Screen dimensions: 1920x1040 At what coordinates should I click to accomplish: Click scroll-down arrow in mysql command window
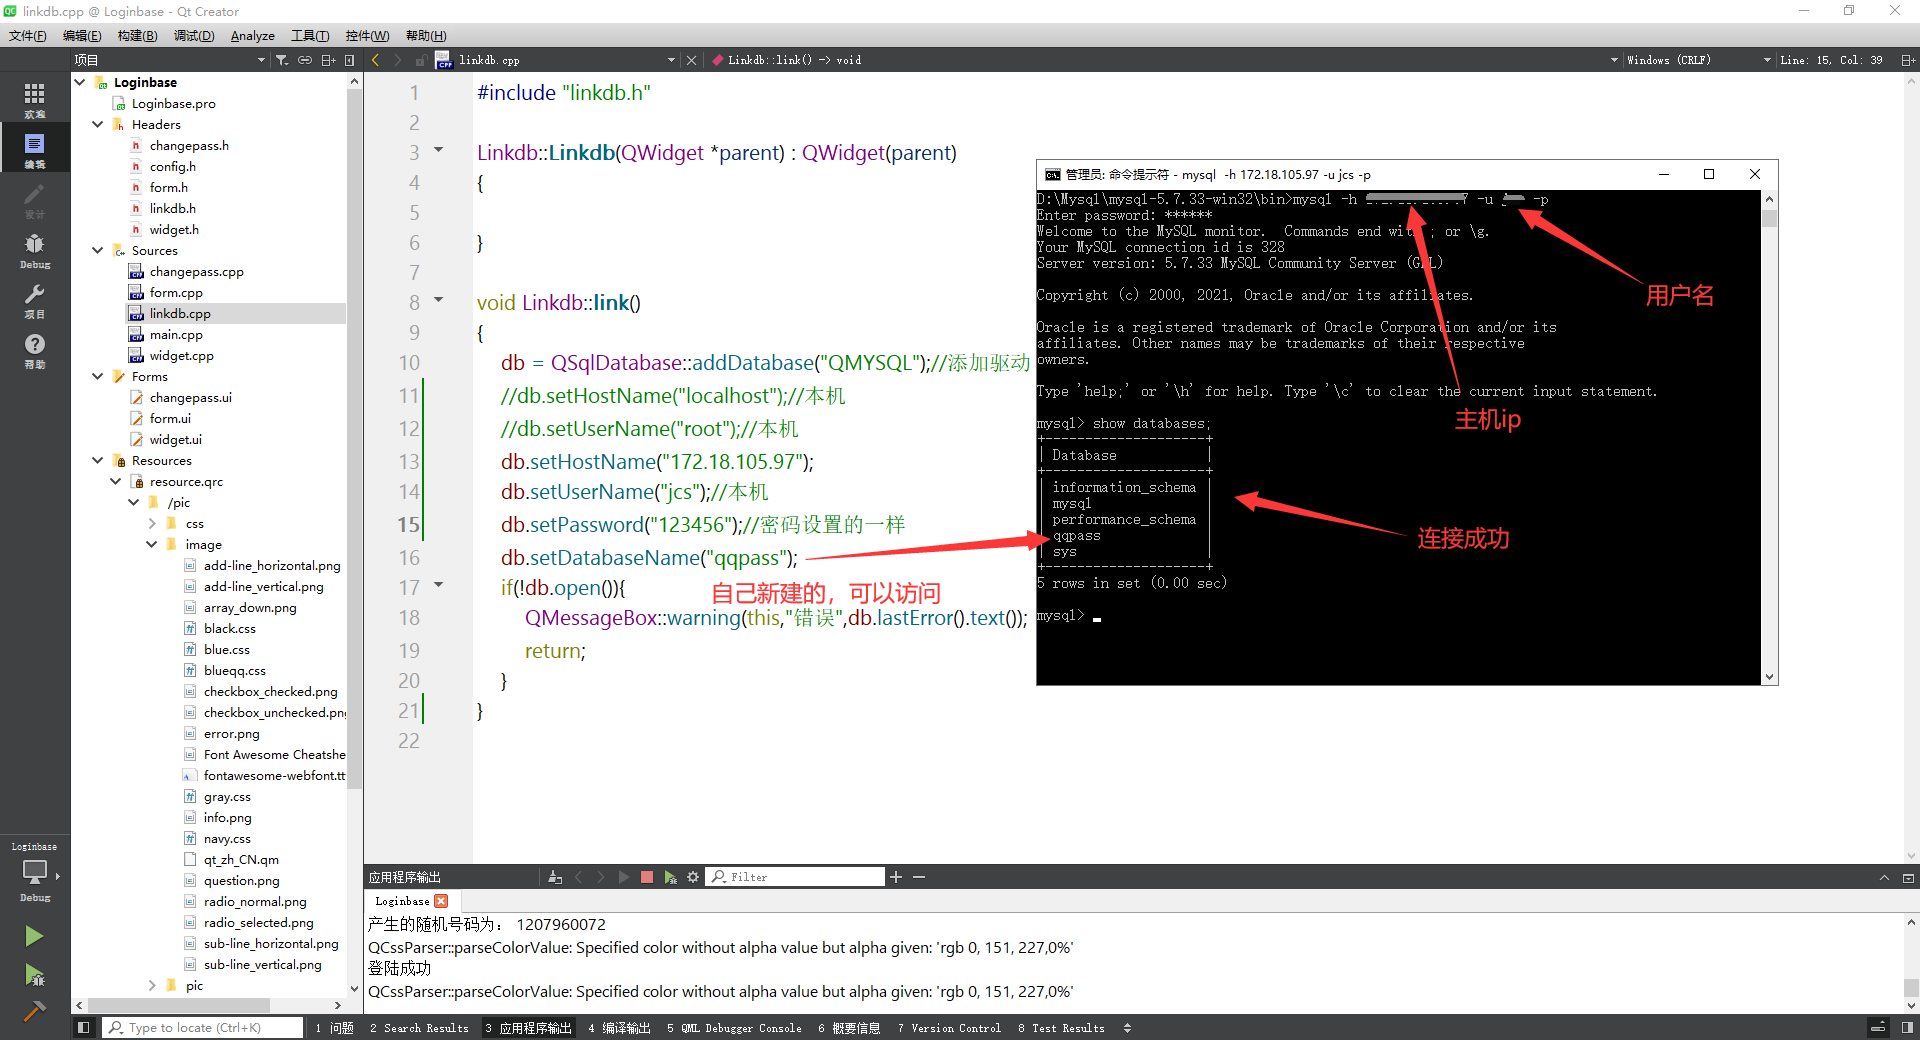1769,677
